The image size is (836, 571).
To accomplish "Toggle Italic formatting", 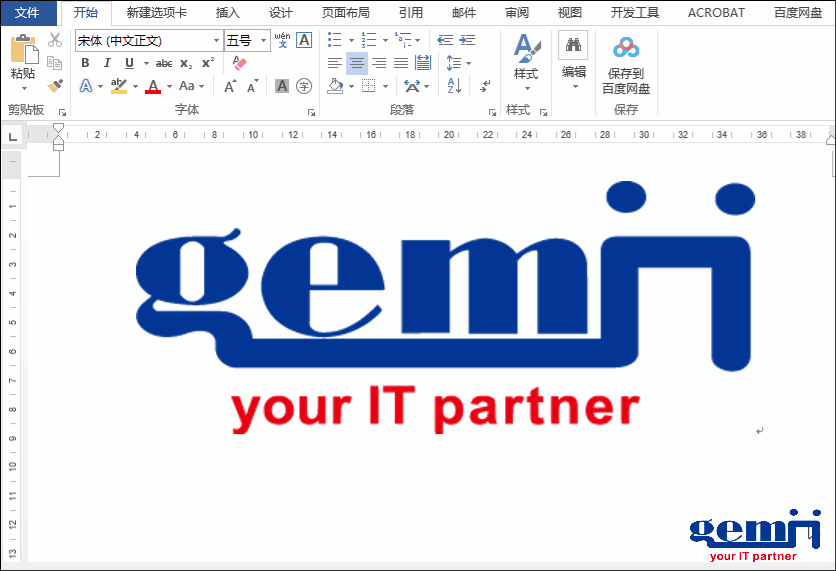I will coord(107,63).
